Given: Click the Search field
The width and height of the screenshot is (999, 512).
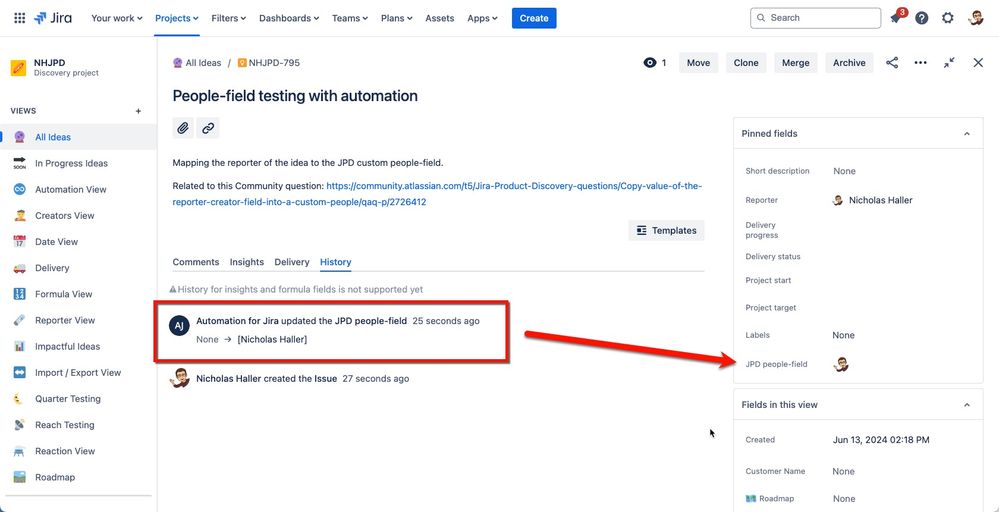Looking at the screenshot, I should pos(816,18).
